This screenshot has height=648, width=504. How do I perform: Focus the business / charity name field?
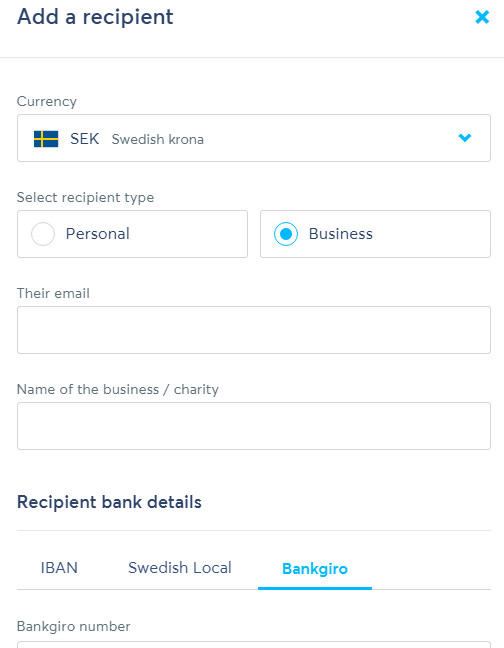(x=254, y=426)
